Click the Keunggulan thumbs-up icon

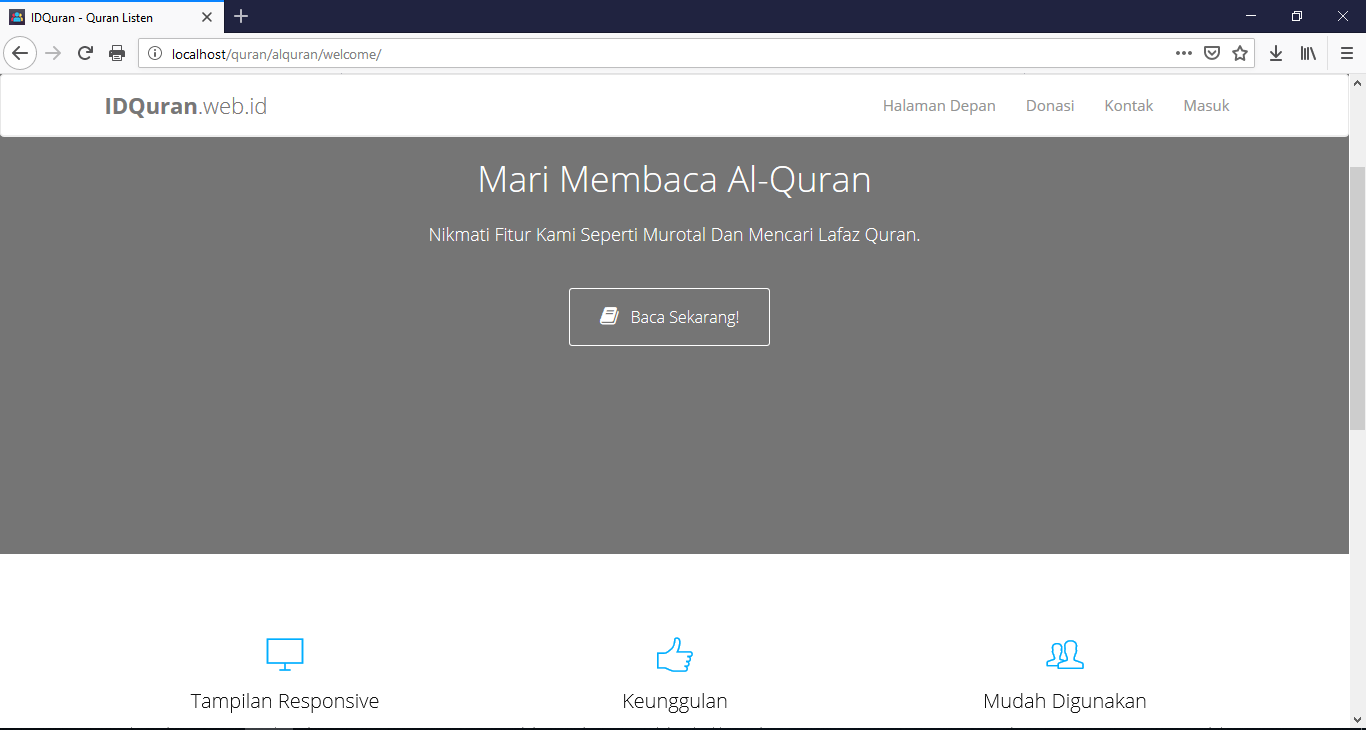click(675, 654)
